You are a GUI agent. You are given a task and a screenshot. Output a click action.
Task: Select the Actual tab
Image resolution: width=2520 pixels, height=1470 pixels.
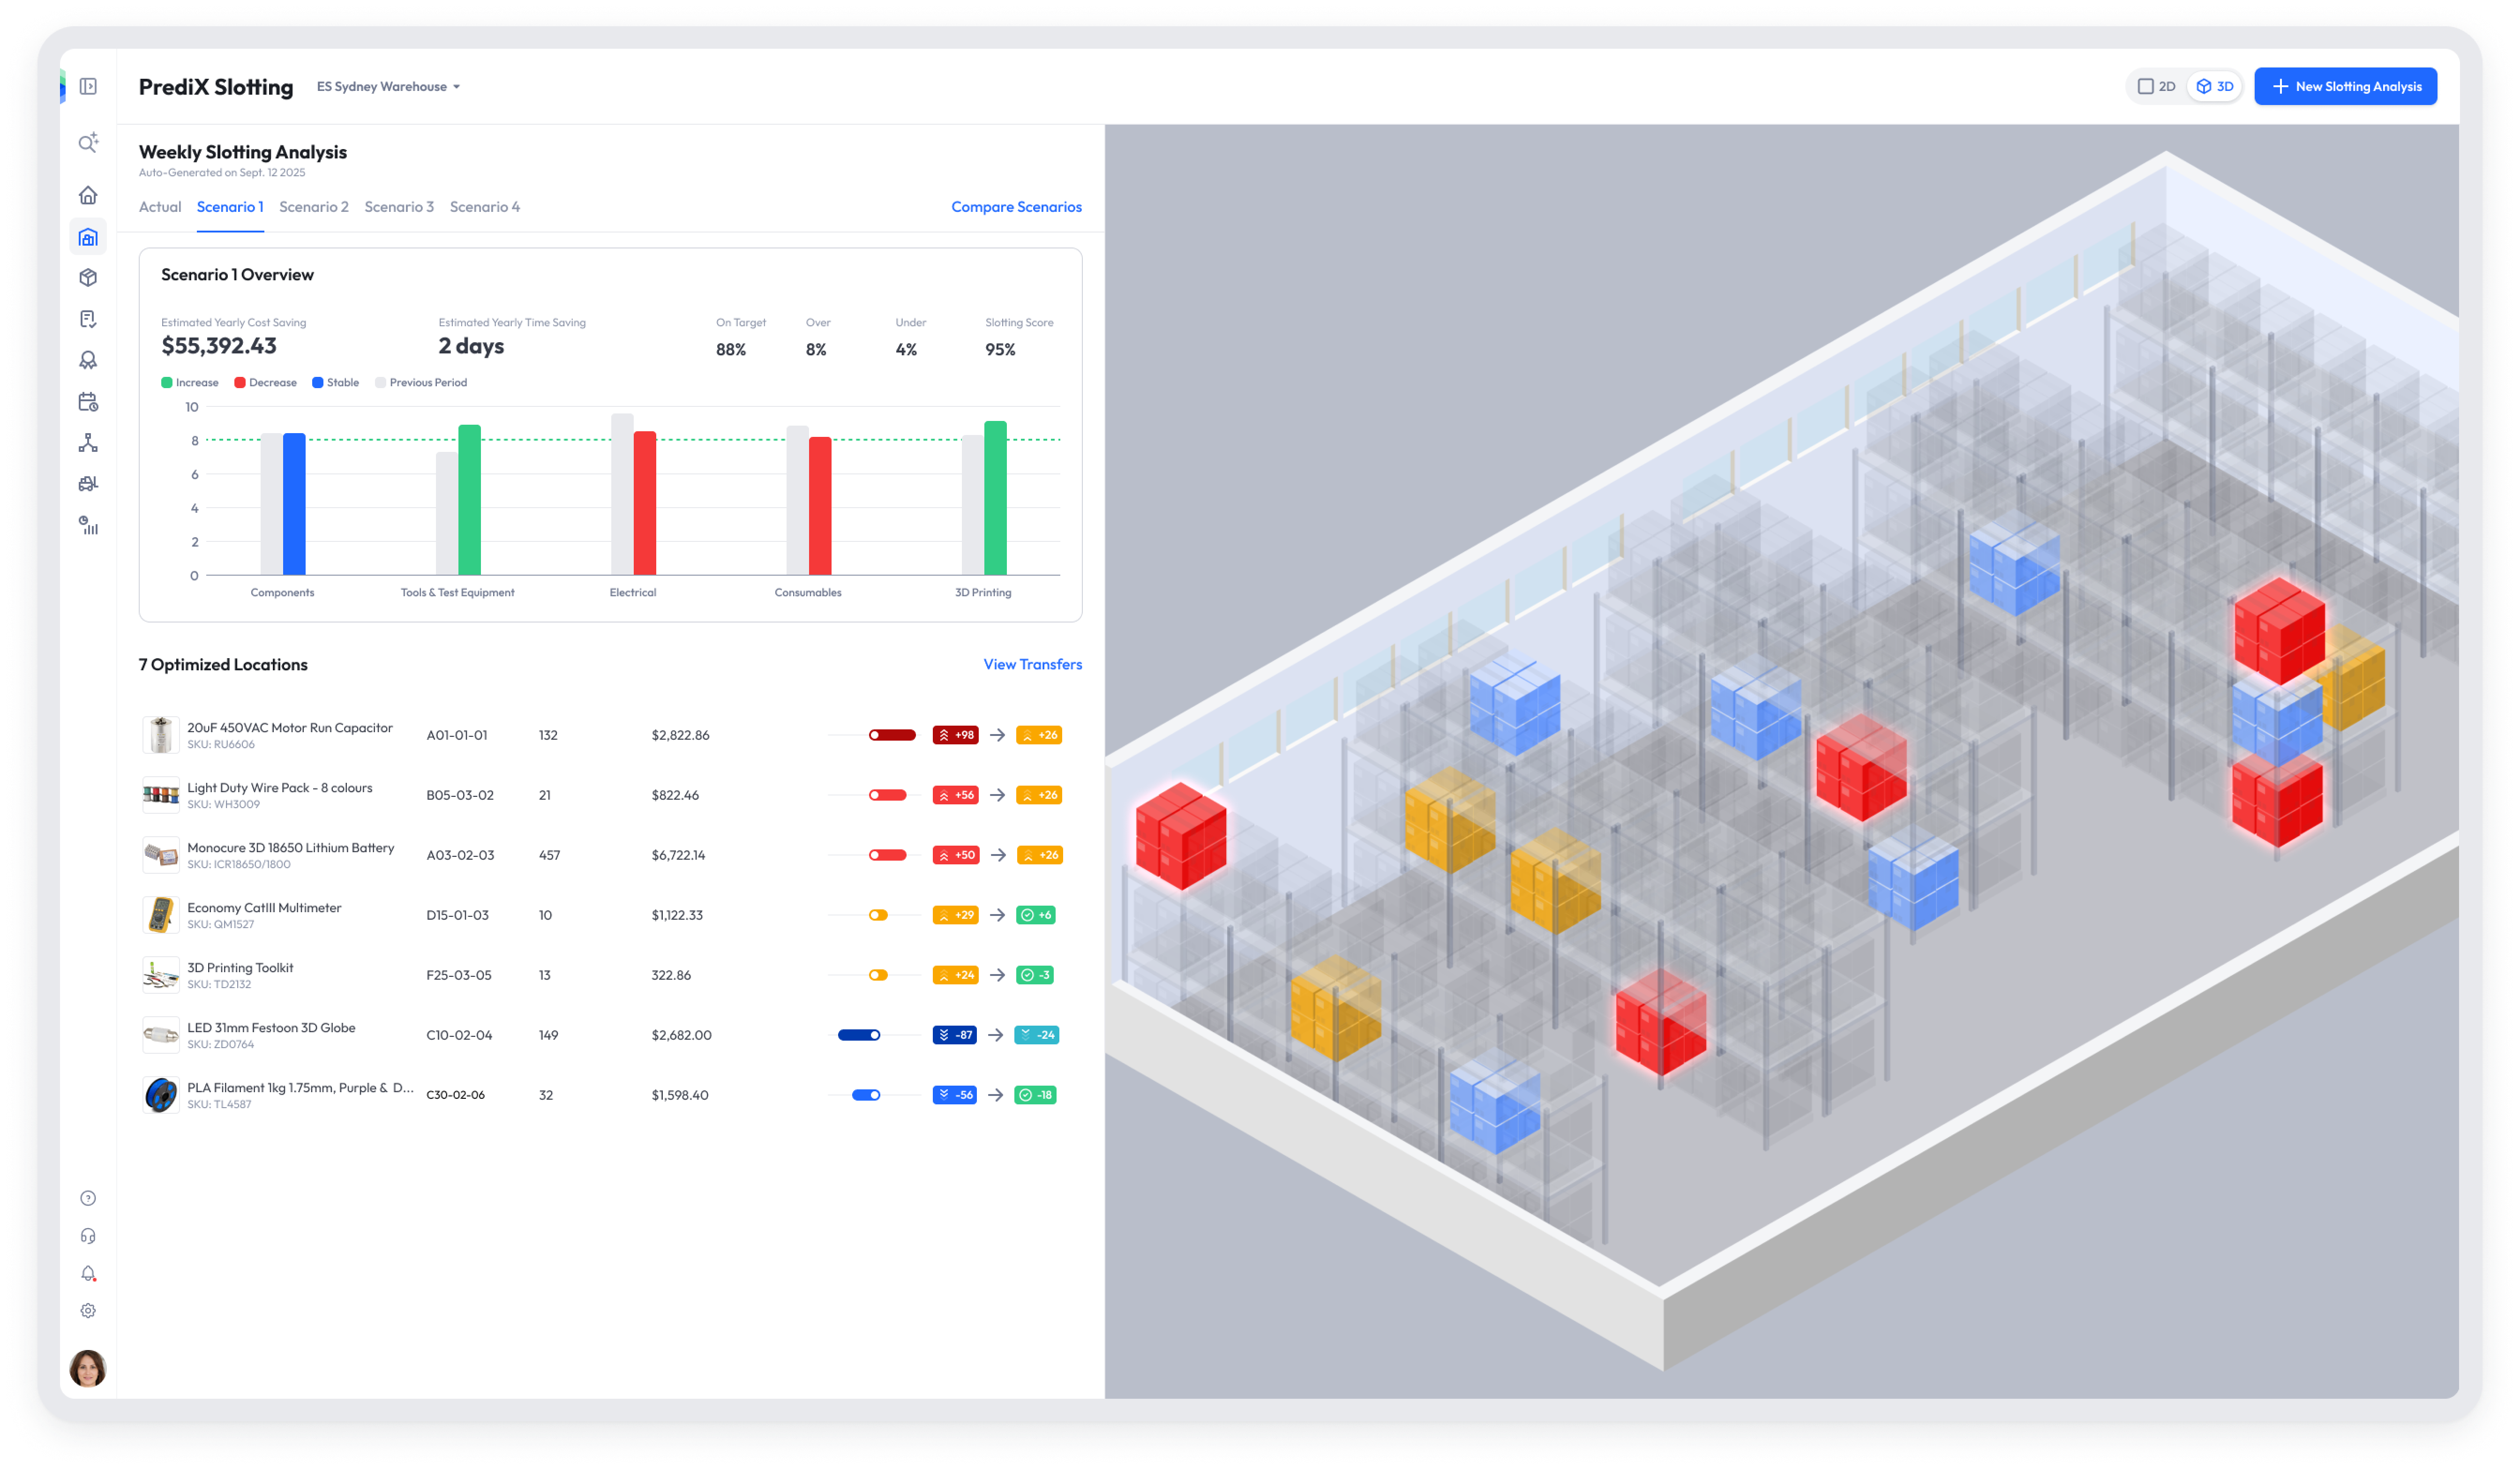point(160,207)
